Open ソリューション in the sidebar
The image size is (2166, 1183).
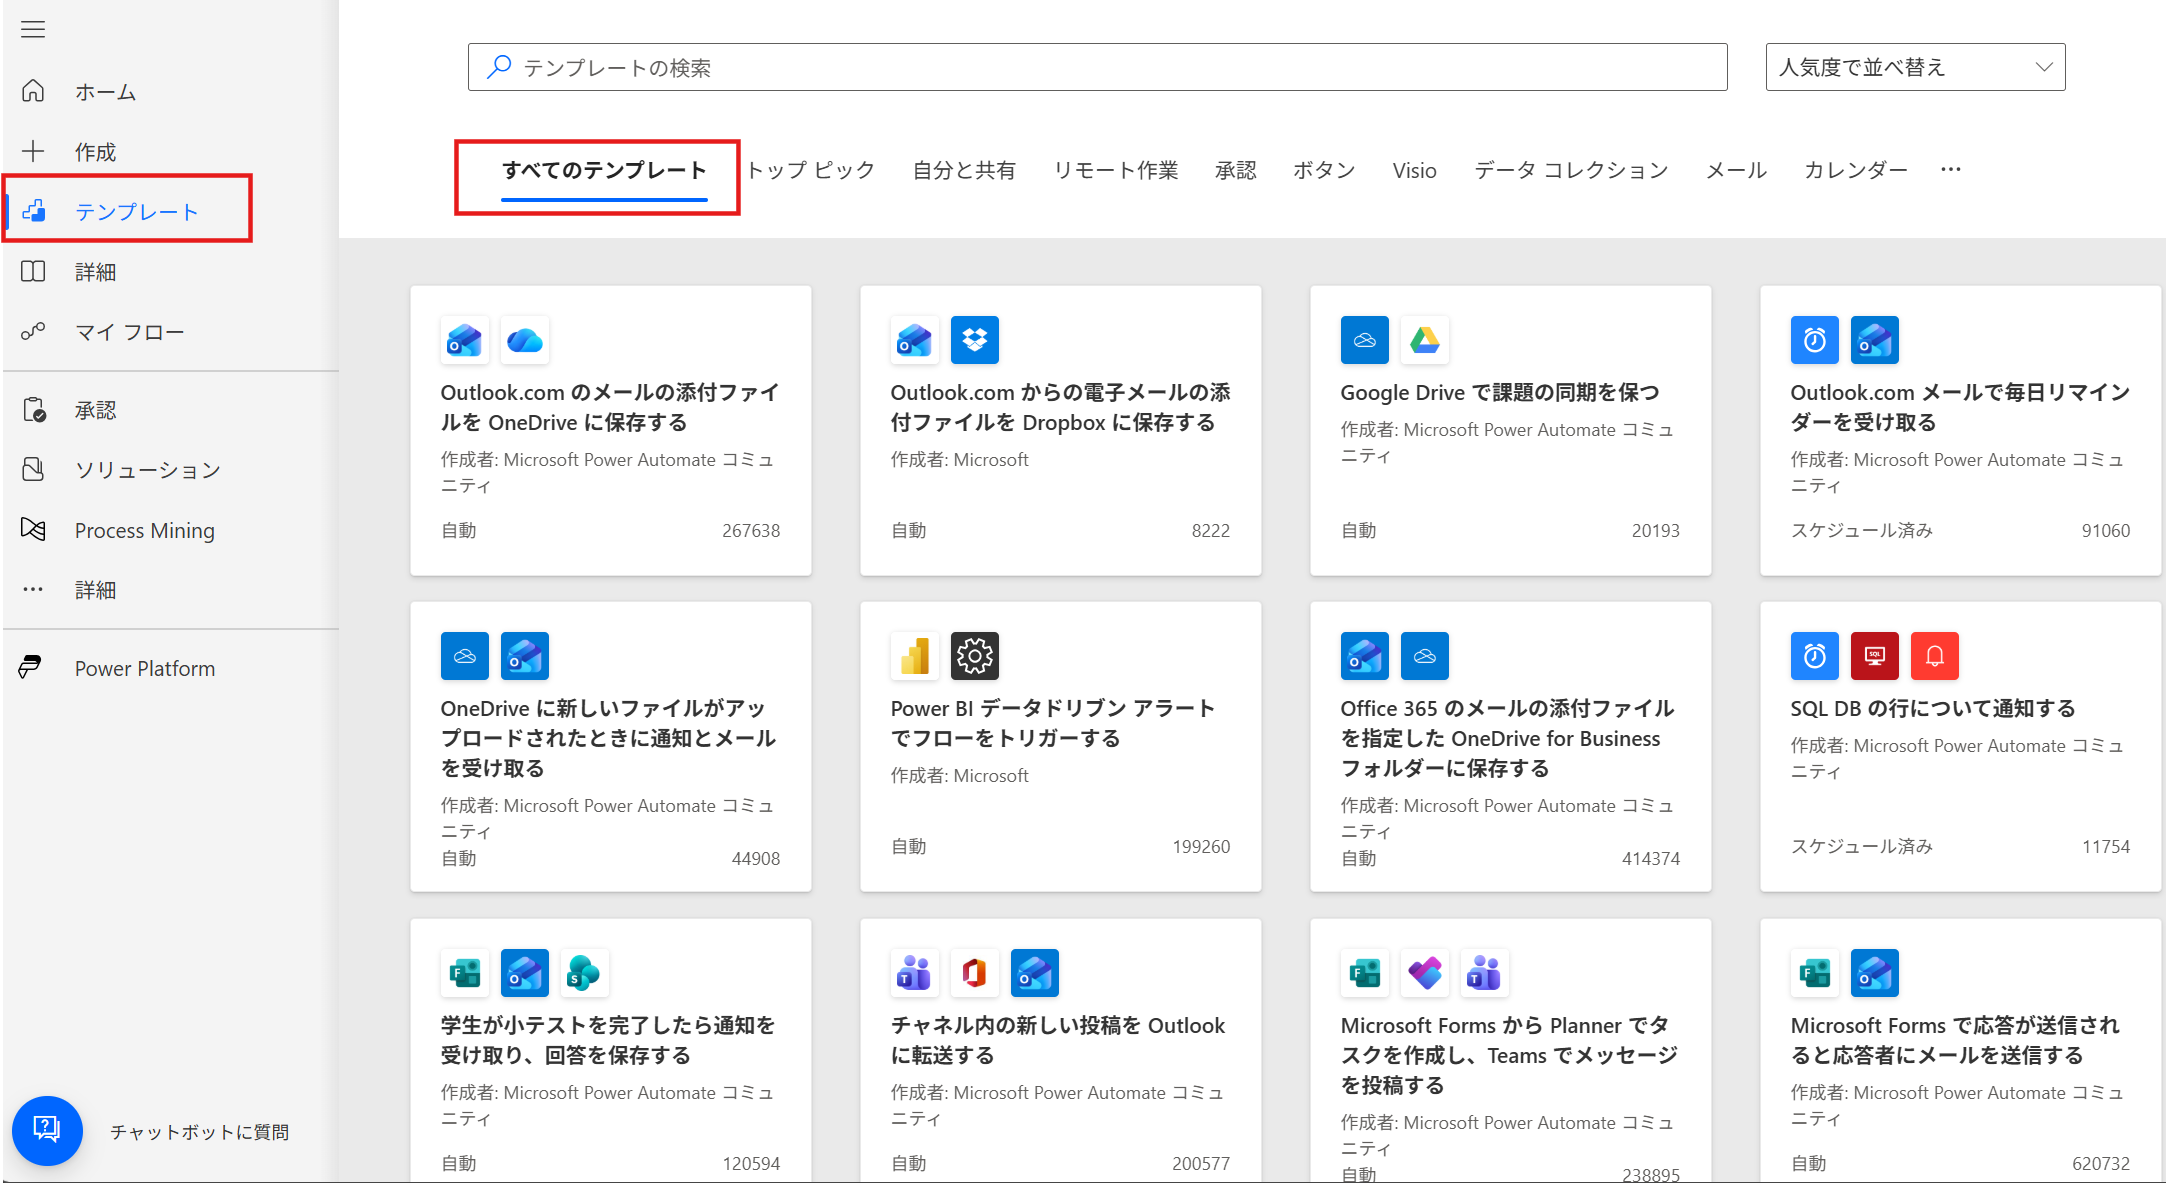(x=148, y=470)
